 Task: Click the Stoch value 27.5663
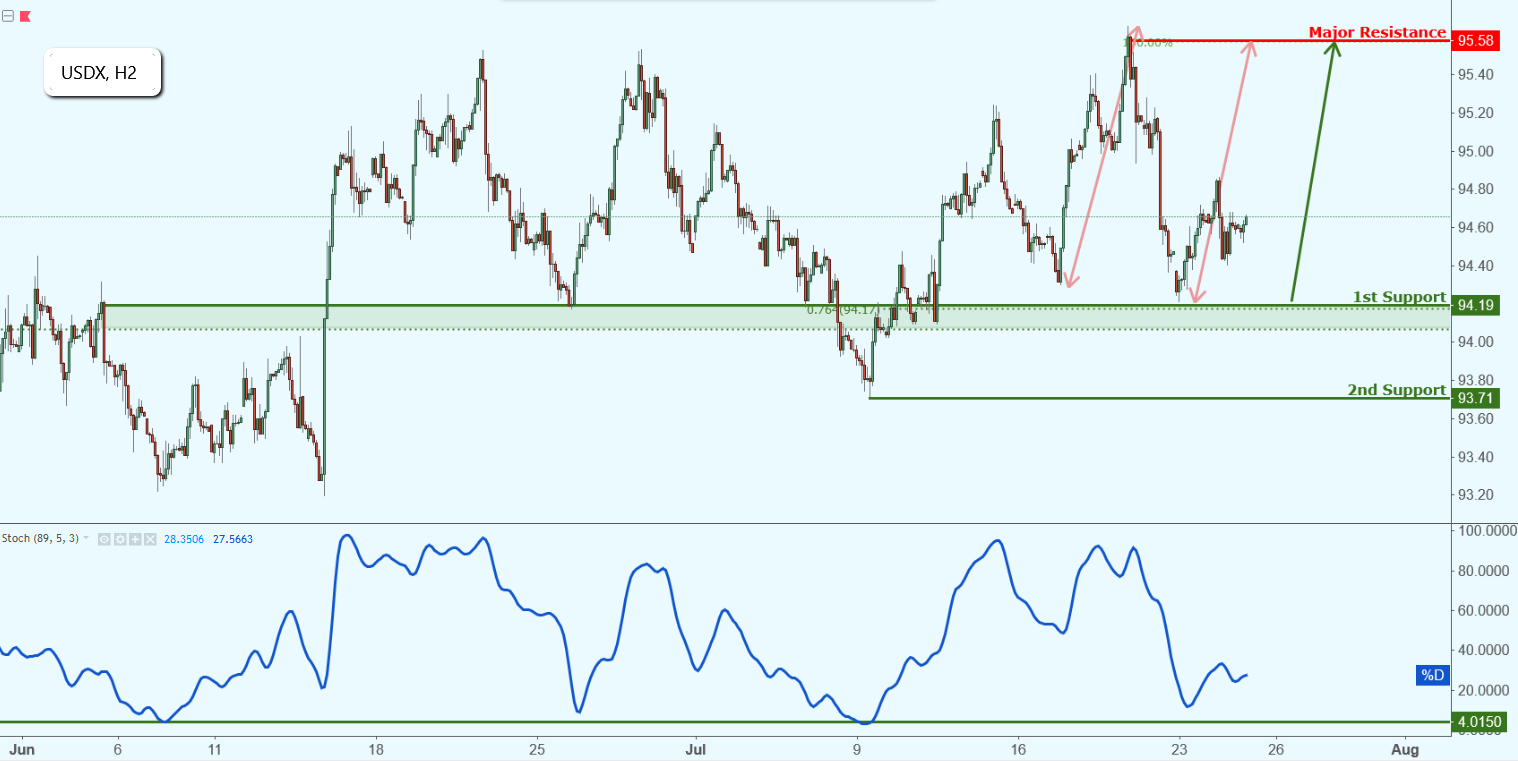[233, 539]
